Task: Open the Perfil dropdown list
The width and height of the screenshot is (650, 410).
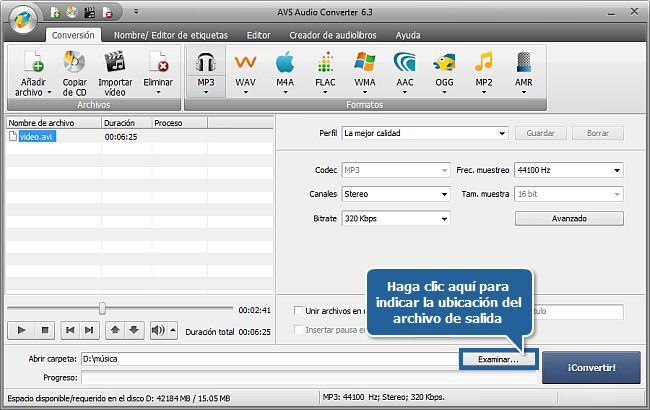Action: pos(425,133)
